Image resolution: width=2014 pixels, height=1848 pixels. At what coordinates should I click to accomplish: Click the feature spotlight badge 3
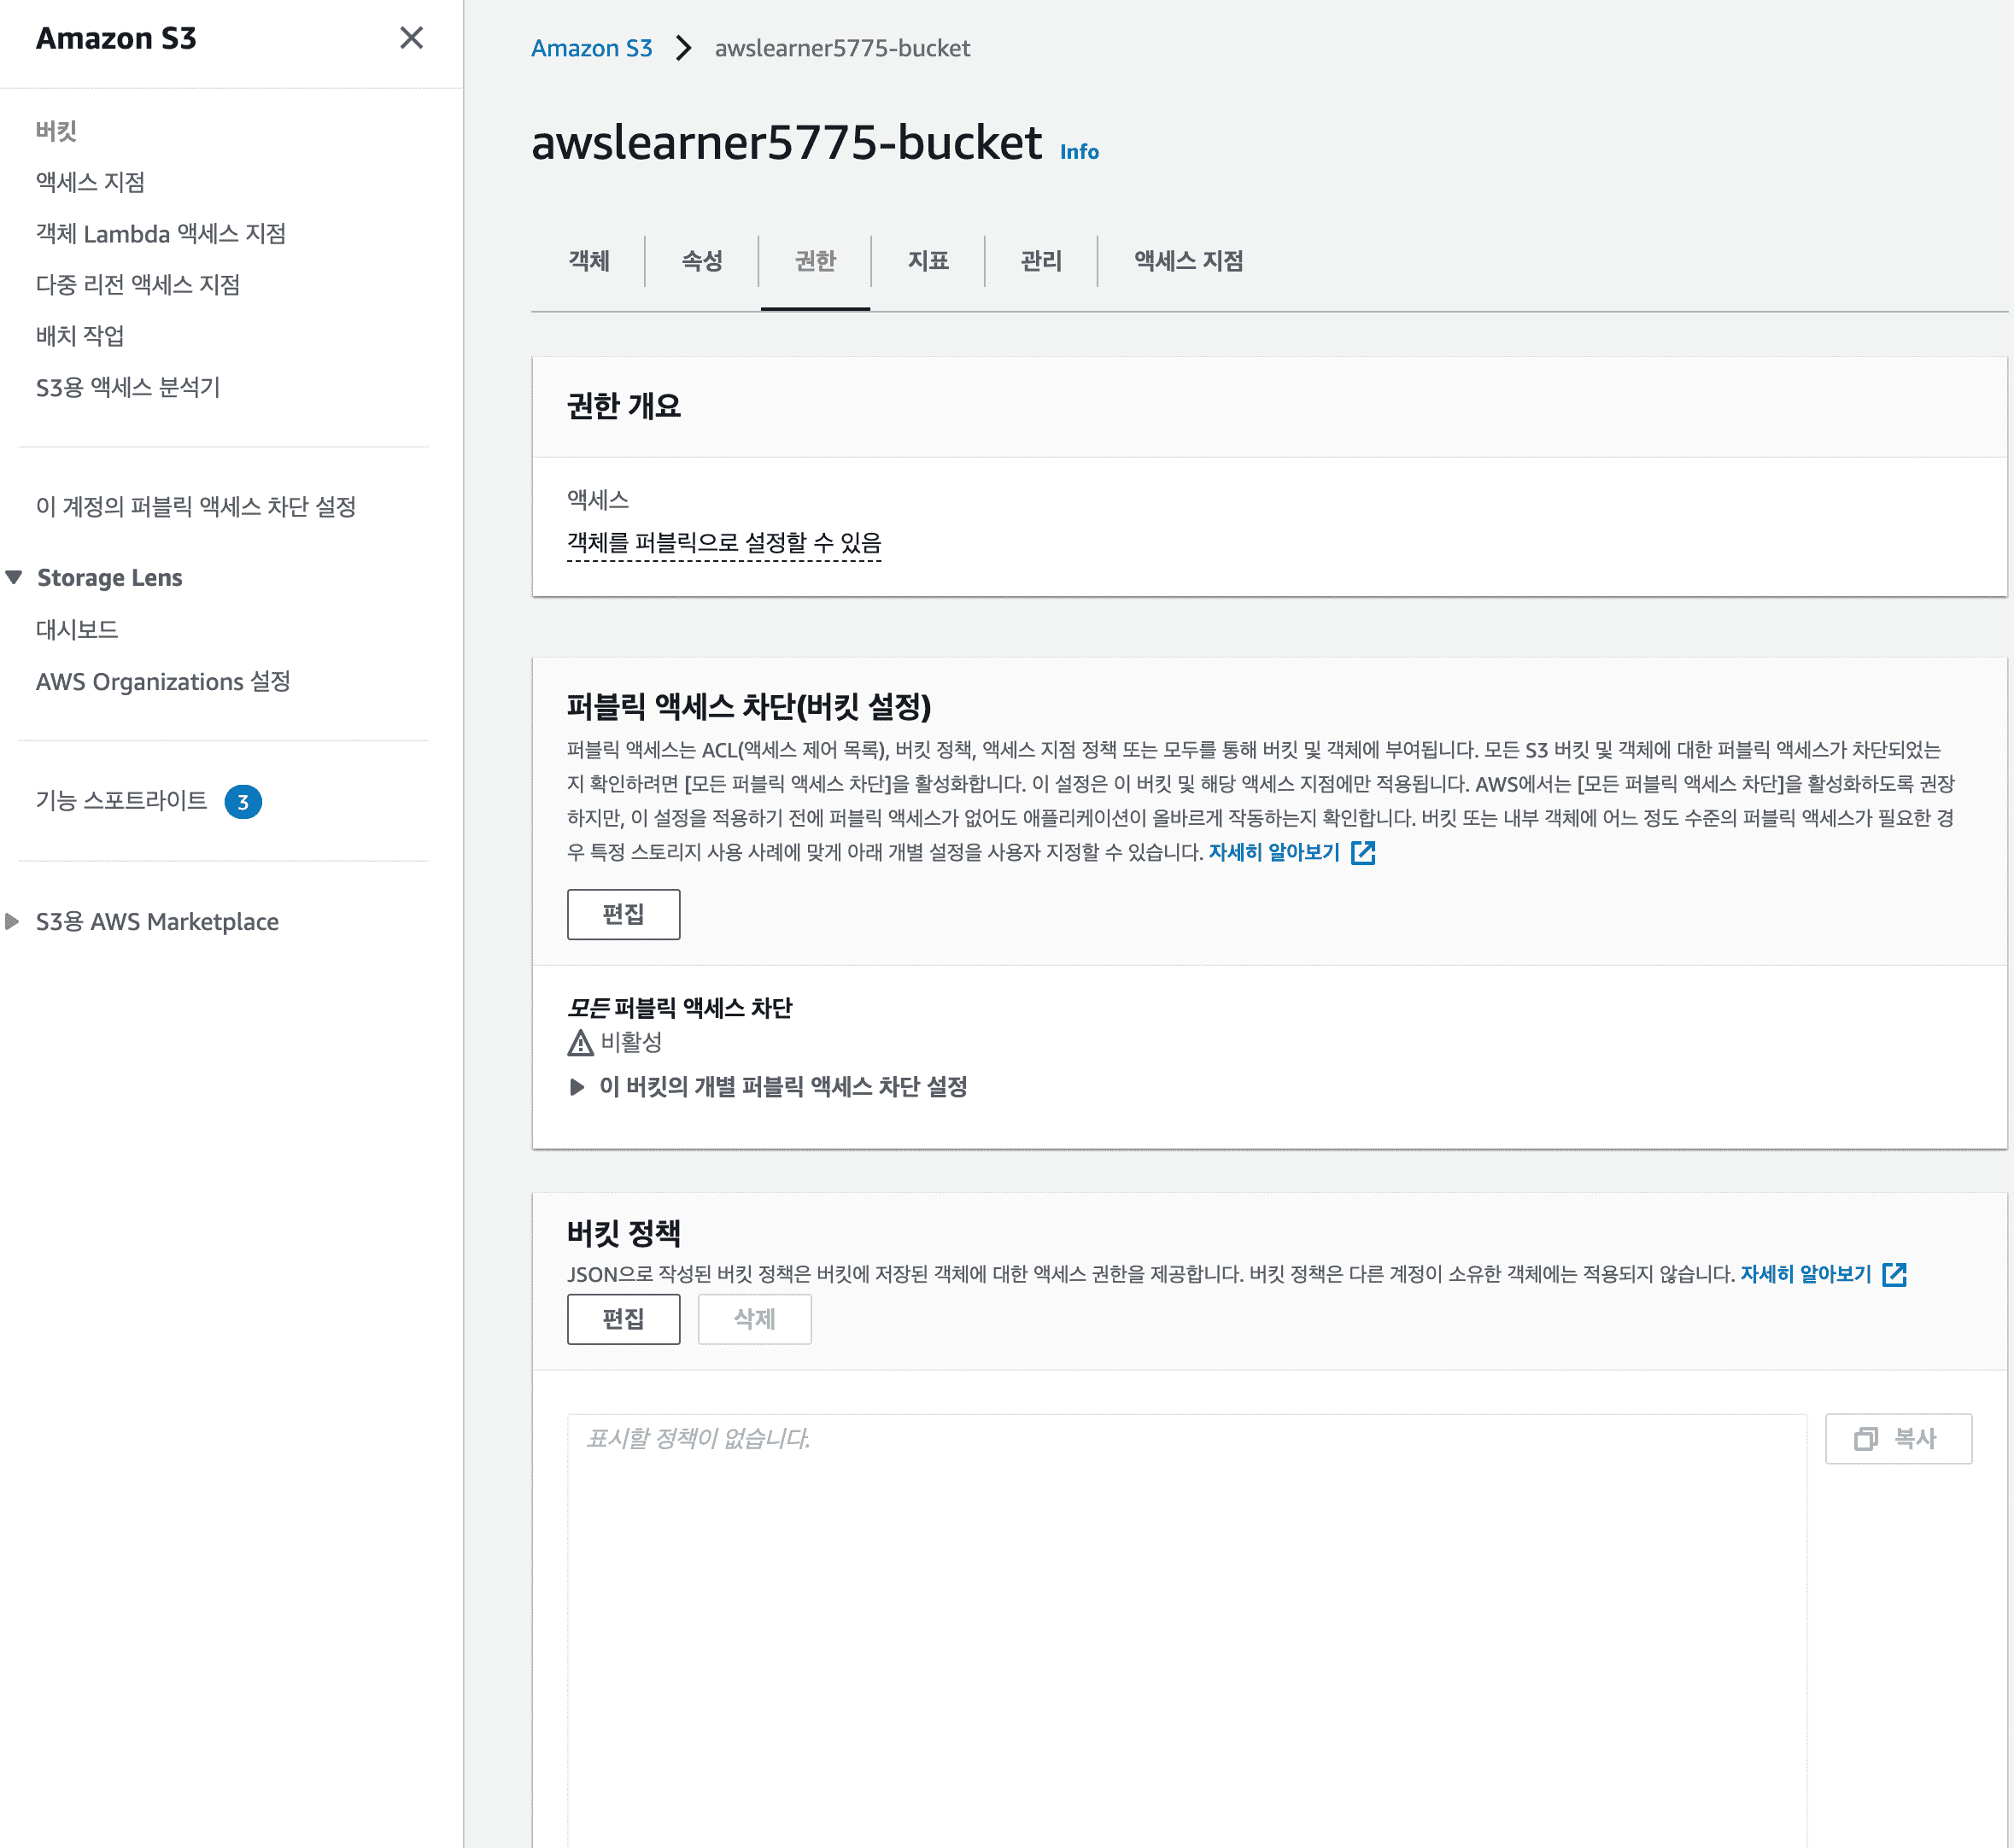point(243,802)
